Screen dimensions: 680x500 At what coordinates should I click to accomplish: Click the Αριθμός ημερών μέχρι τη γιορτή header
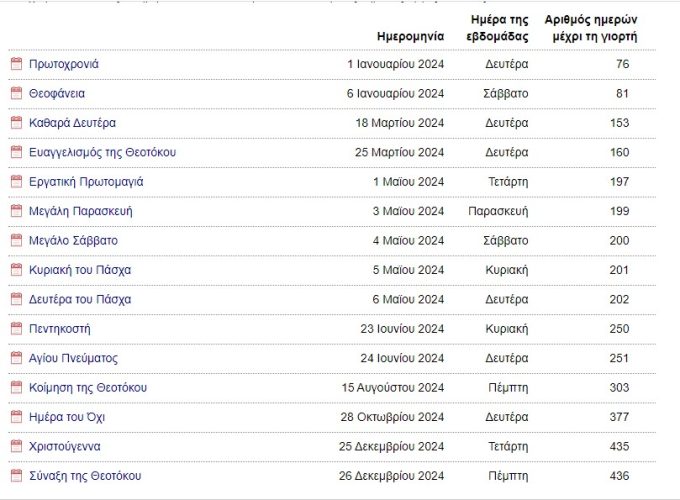click(591, 28)
